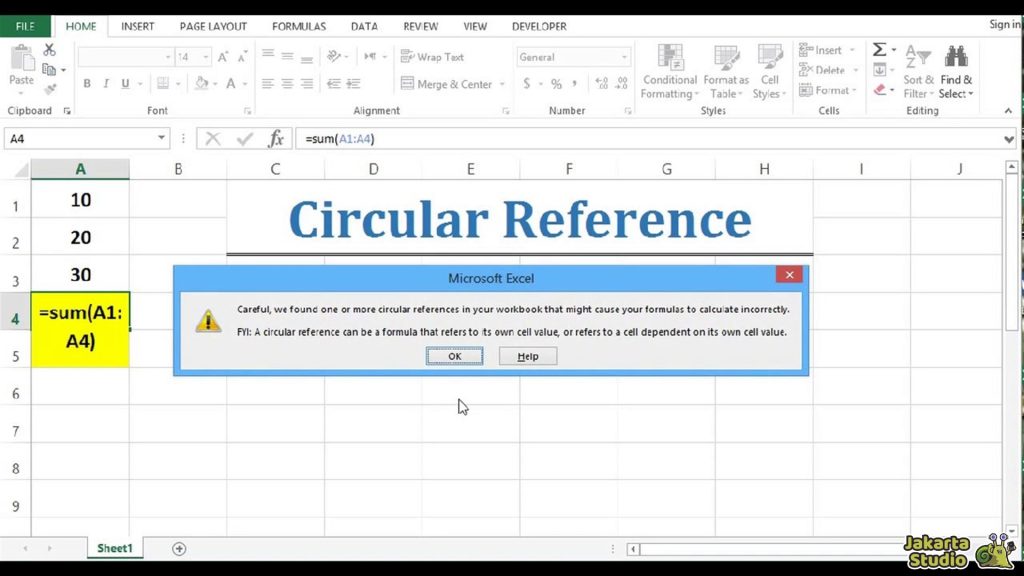Image resolution: width=1024 pixels, height=576 pixels.
Task: Apply the Font Color letter A
Action: (231, 84)
